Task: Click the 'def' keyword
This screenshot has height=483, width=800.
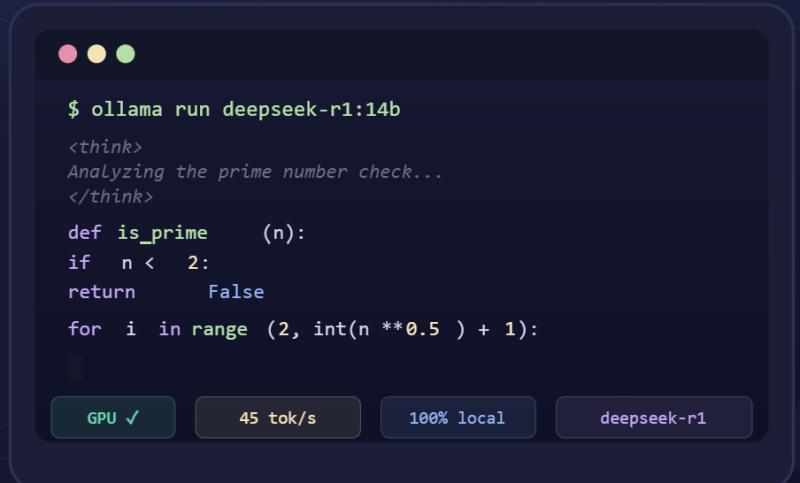Action: click(x=84, y=233)
